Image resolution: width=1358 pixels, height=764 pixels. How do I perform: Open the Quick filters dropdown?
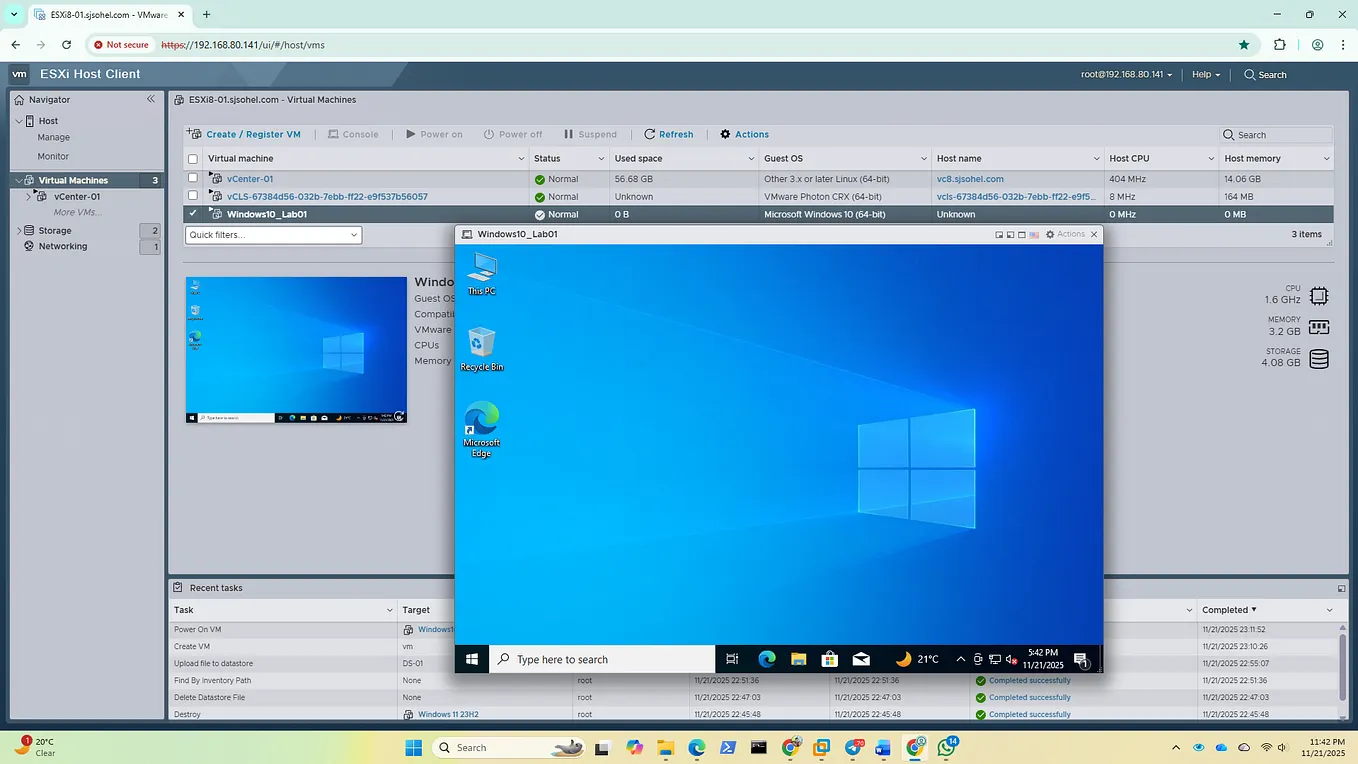273,235
